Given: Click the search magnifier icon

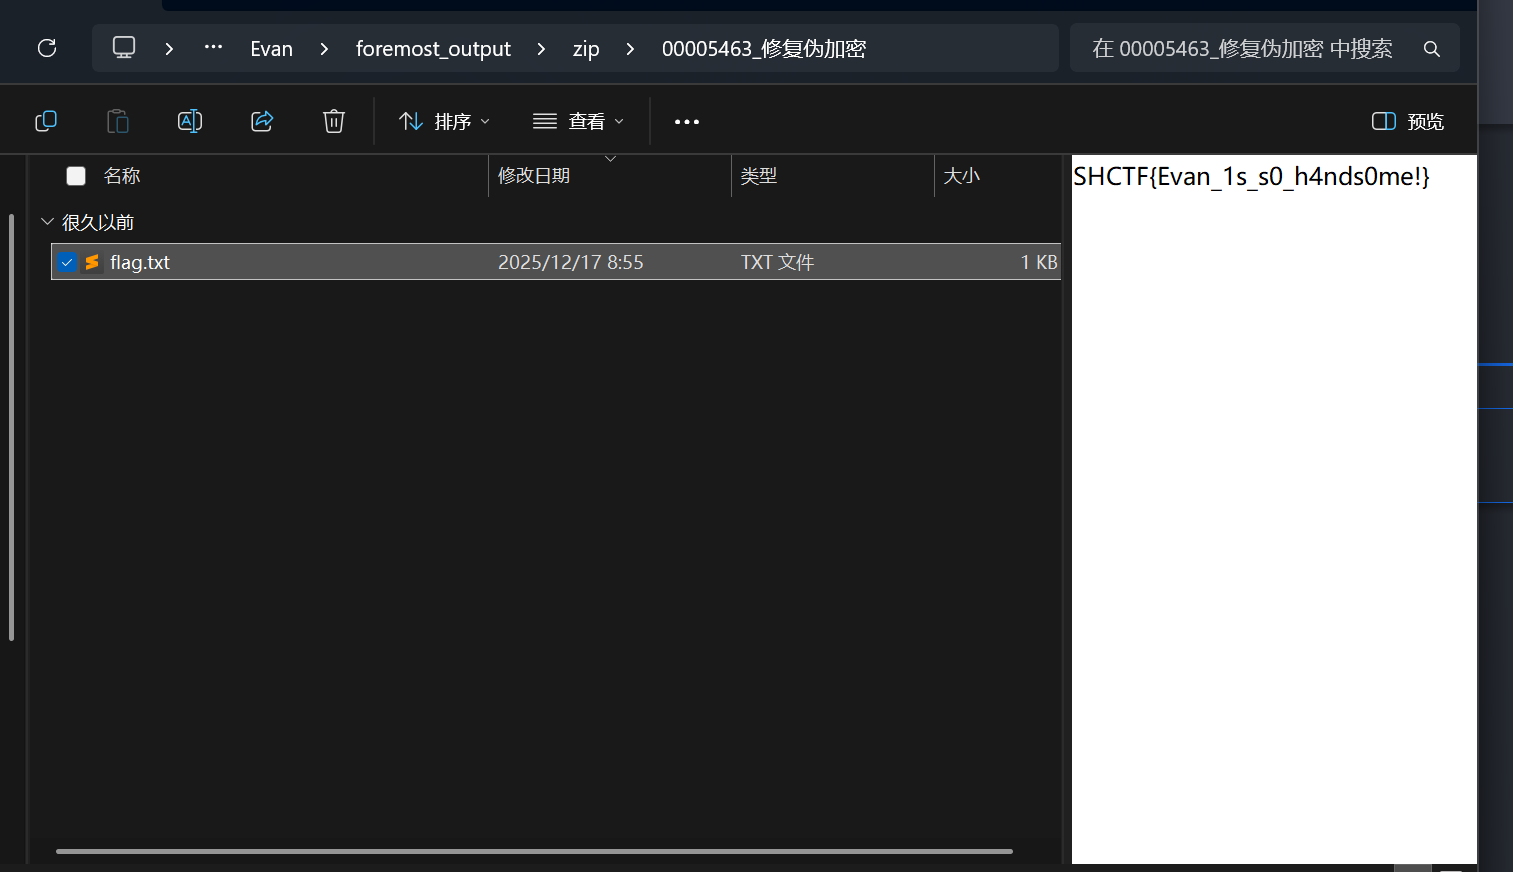Looking at the screenshot, I should coord(1432,49).
